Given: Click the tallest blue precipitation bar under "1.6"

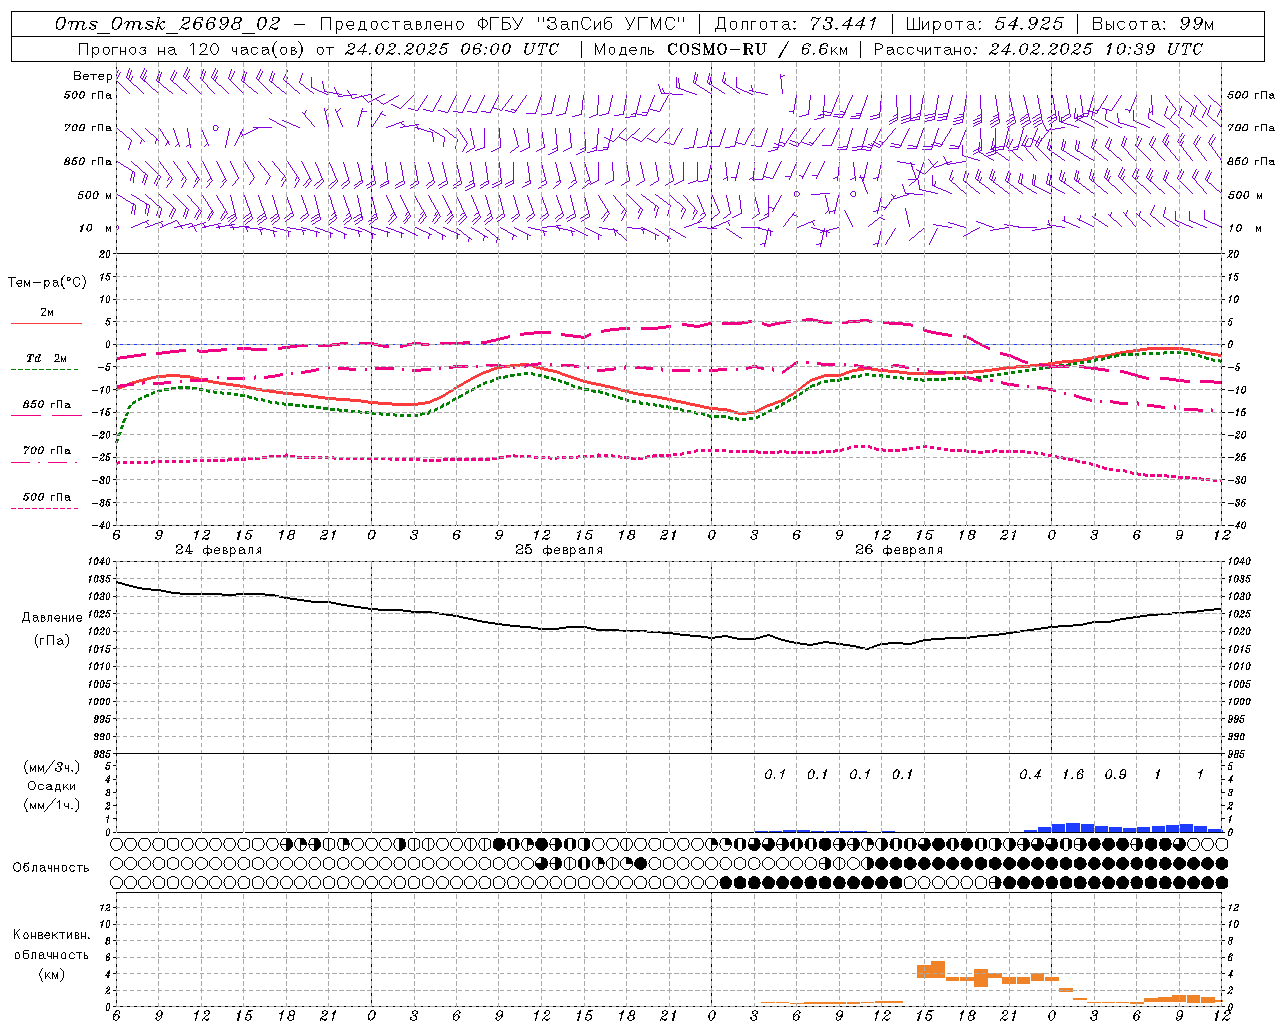Looking at the screenshot, I should coord(1073,827).
